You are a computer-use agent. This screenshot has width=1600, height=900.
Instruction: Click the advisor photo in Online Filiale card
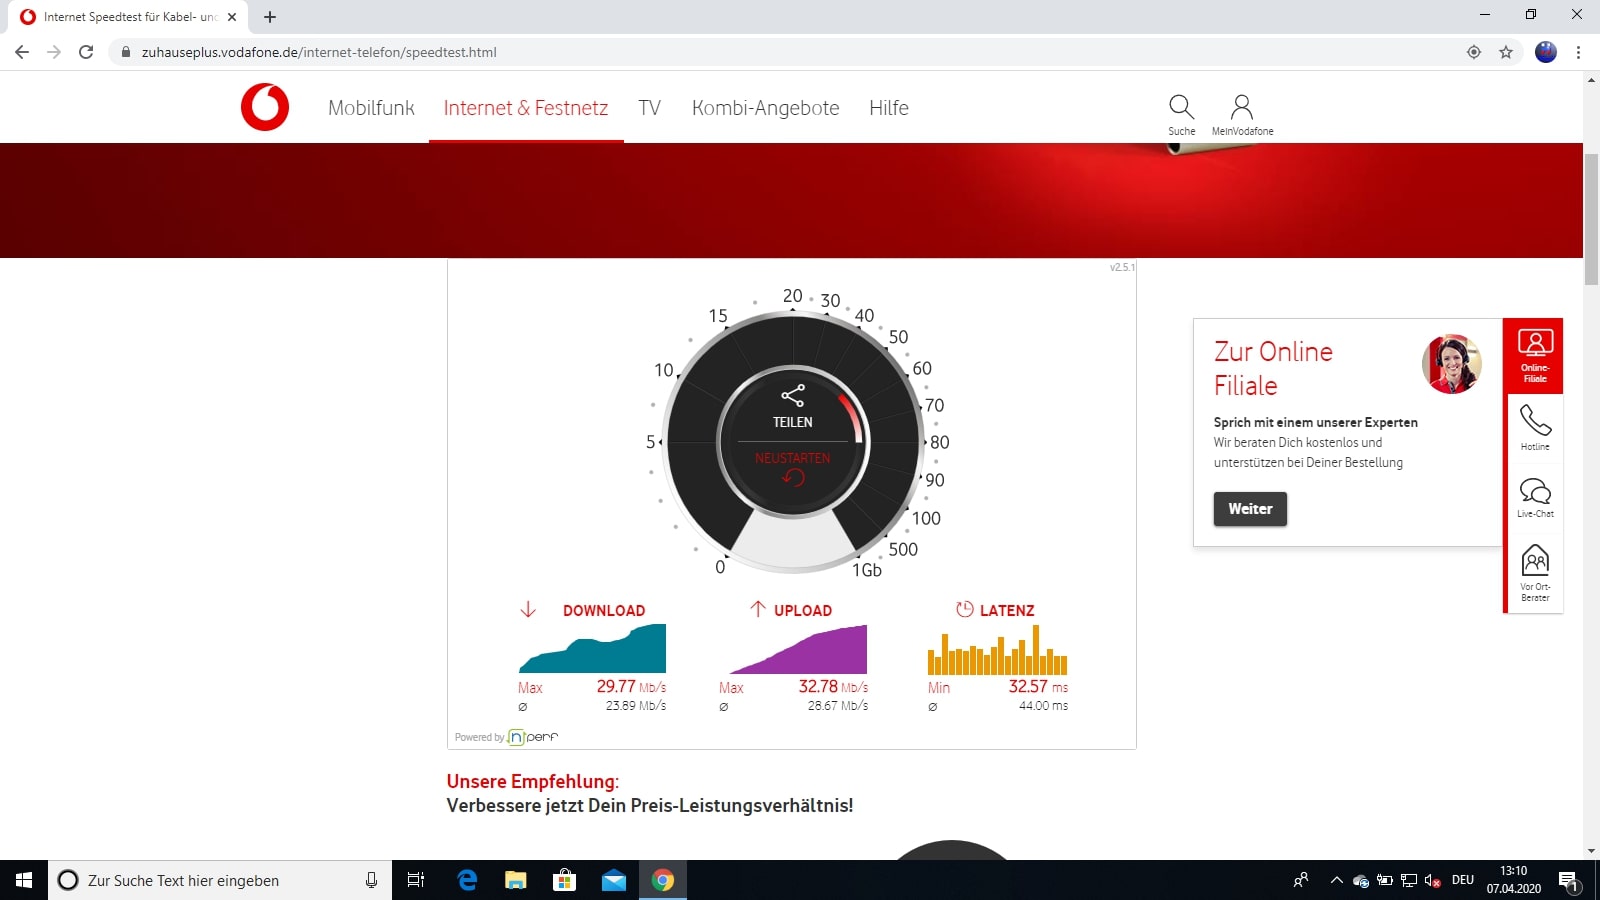(1451, 364)
